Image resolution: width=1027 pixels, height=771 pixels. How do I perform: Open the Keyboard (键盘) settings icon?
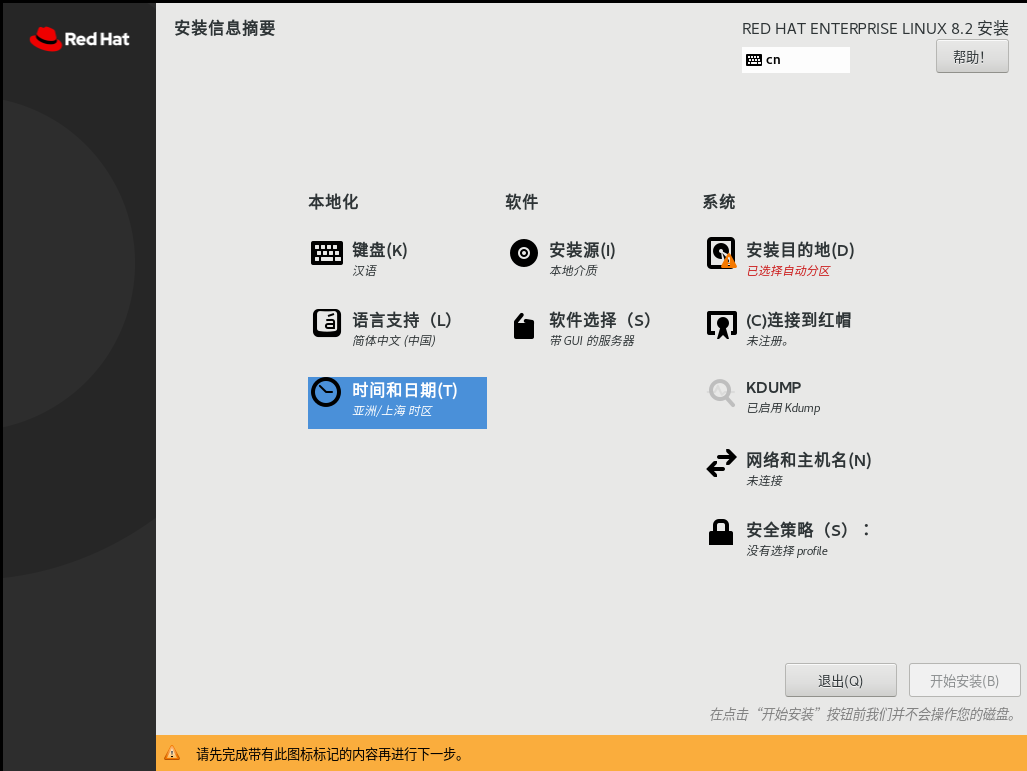326,253
